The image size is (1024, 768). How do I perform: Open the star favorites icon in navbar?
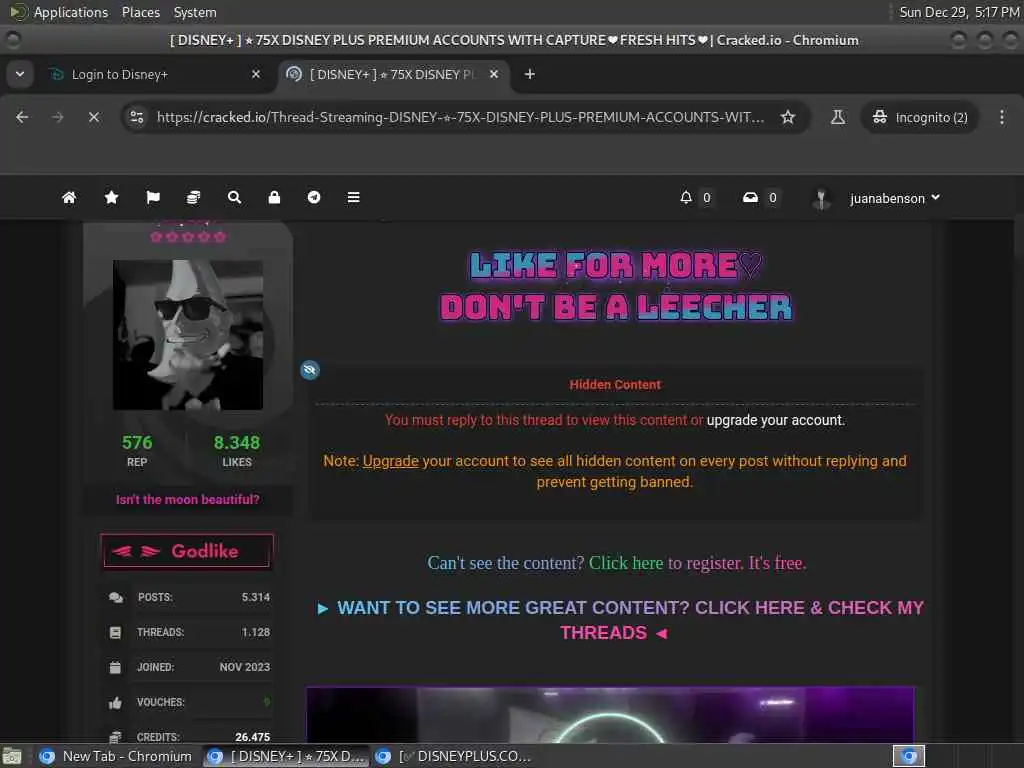click(112, 197)
